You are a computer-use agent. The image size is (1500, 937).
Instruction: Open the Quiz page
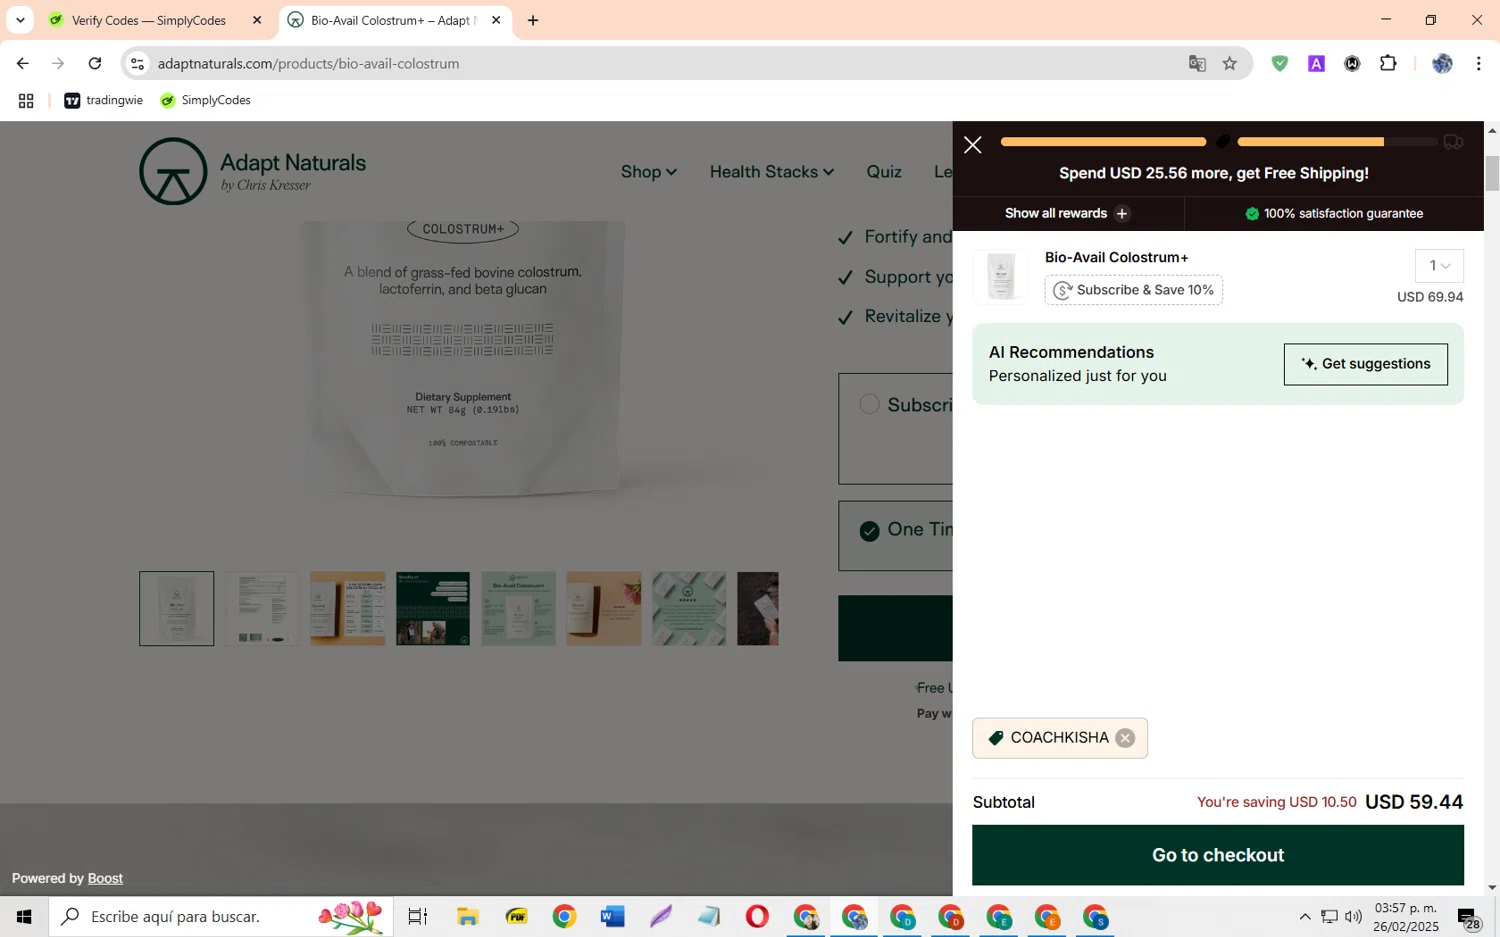click(884, 172)
